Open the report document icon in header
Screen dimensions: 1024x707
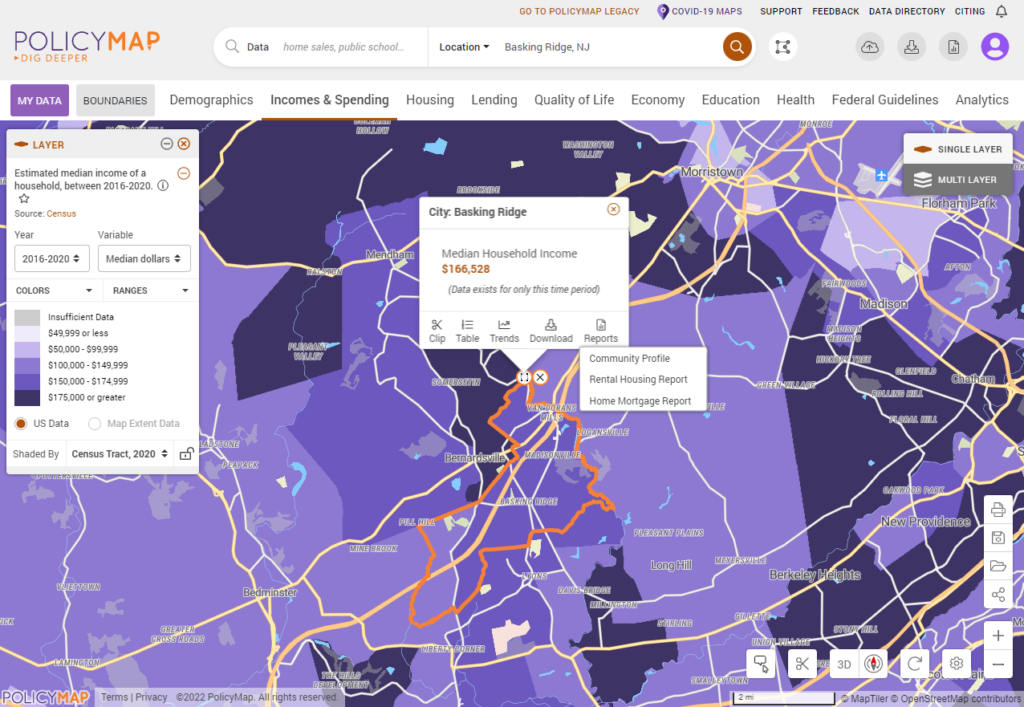click(953, 47)
